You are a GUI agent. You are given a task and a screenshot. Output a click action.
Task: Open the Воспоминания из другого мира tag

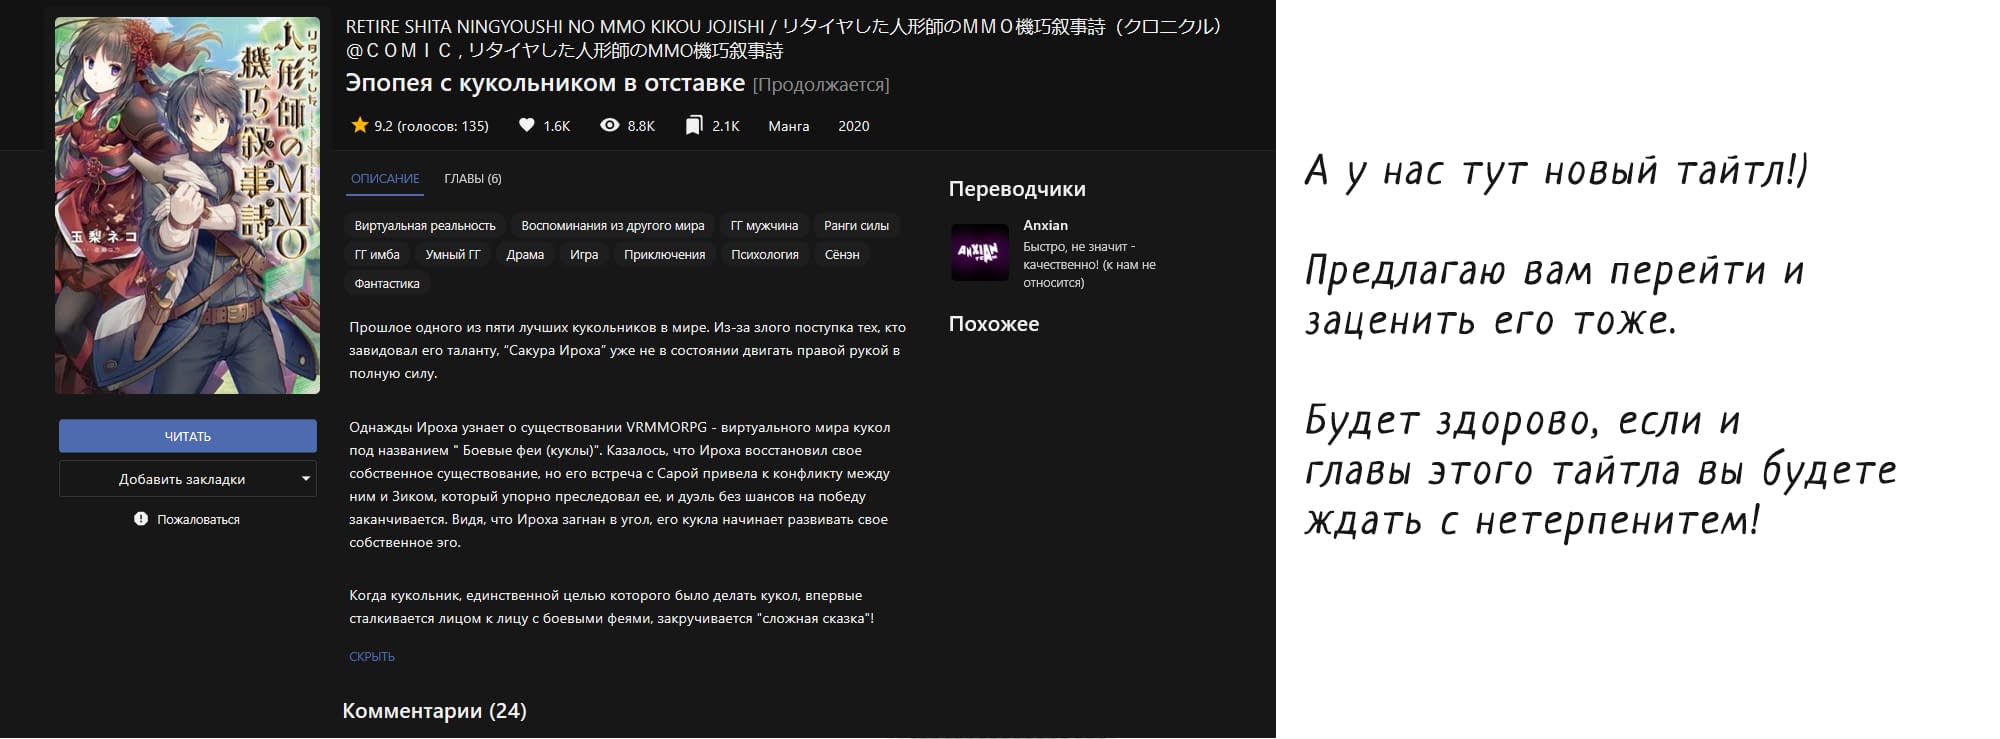pos(613,226)
